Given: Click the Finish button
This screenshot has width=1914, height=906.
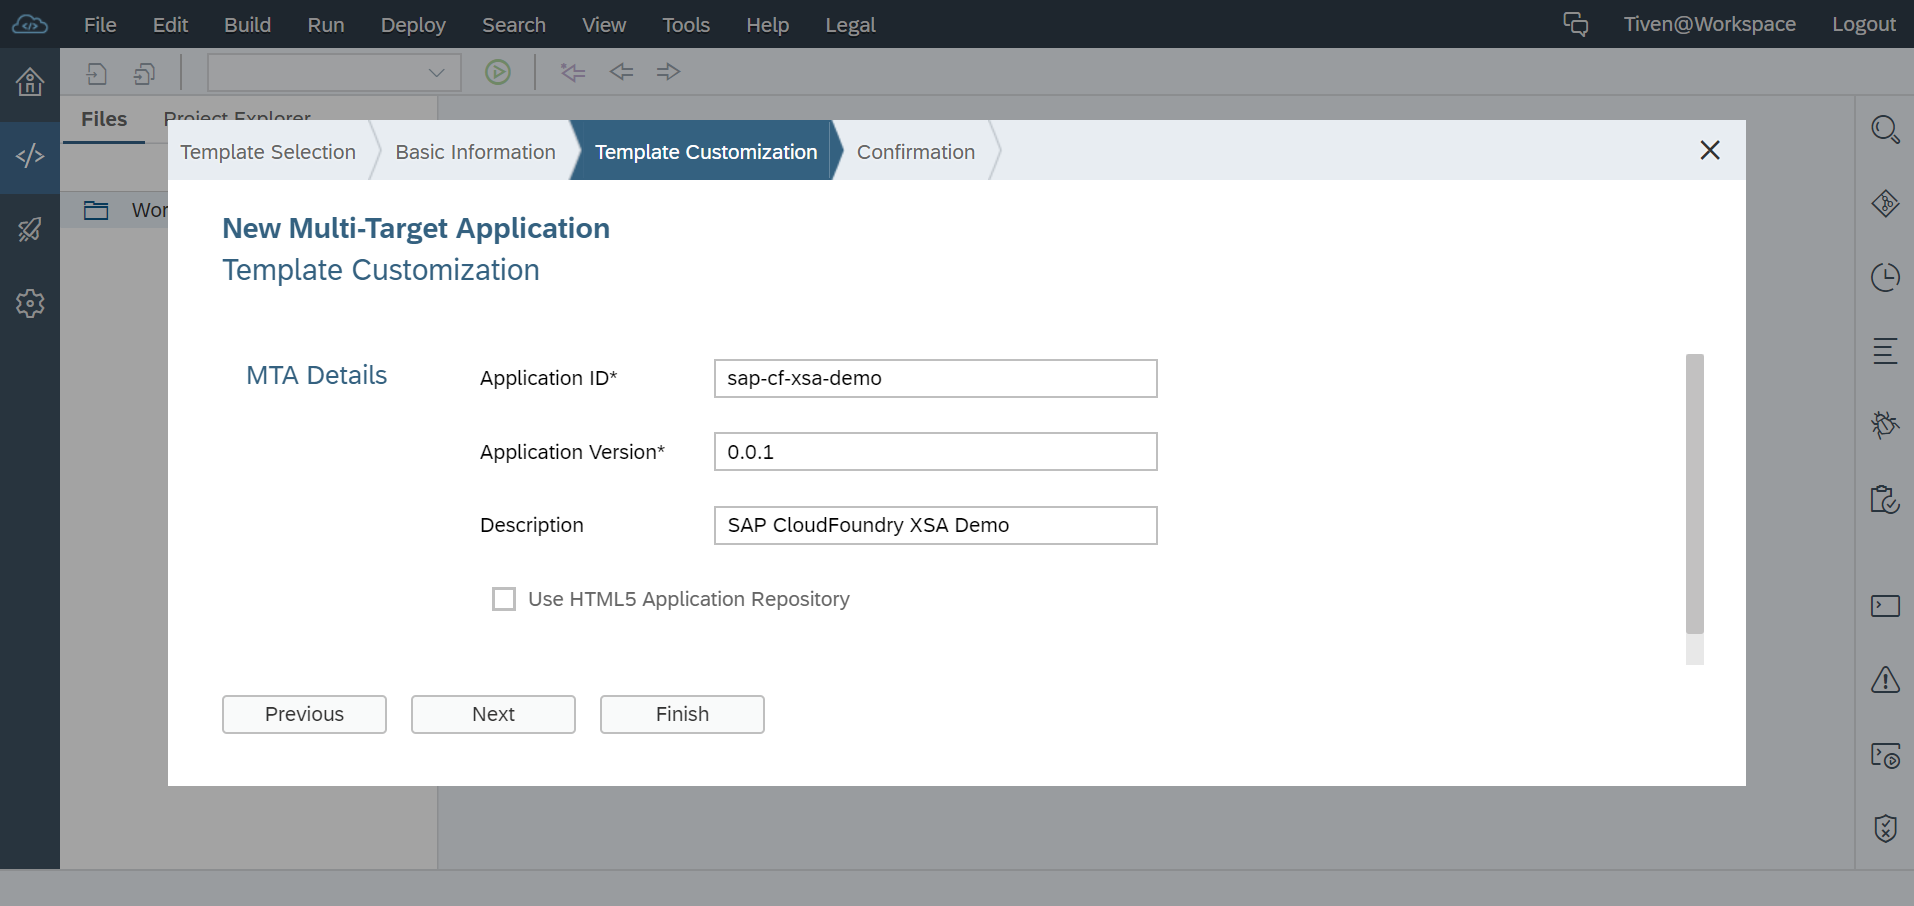Looking at the screenshot, I should (682, 714).
